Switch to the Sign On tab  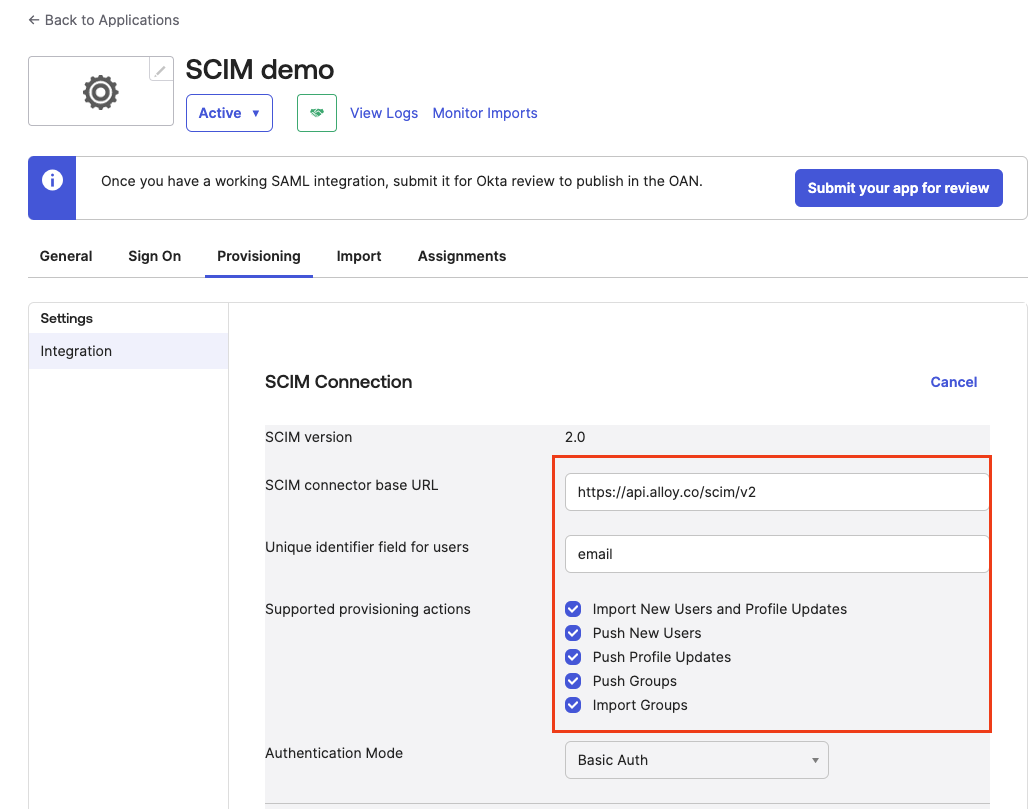click(x=154, y=256)
